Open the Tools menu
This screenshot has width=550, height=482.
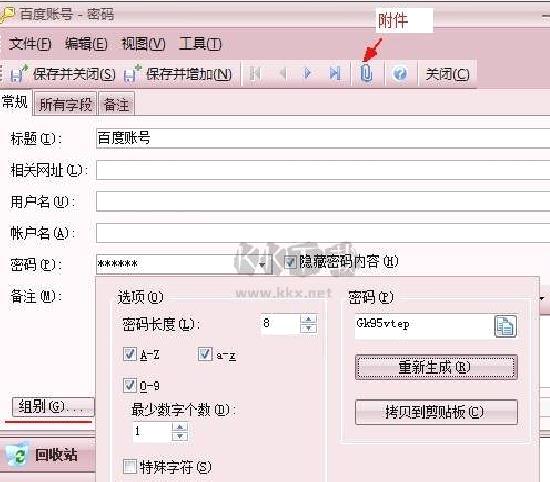[200, 44]
